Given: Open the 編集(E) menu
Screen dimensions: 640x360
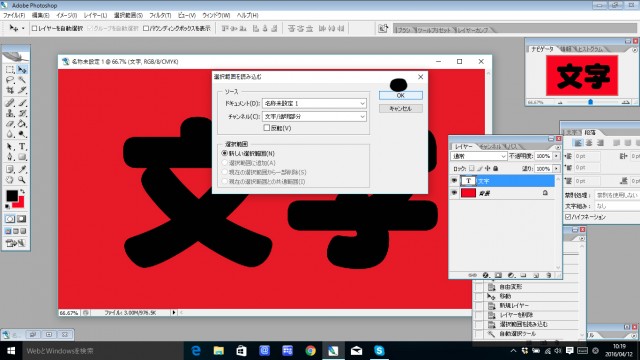Looking at the screenshot, I should pyautogui.click(x=40, y=15).
